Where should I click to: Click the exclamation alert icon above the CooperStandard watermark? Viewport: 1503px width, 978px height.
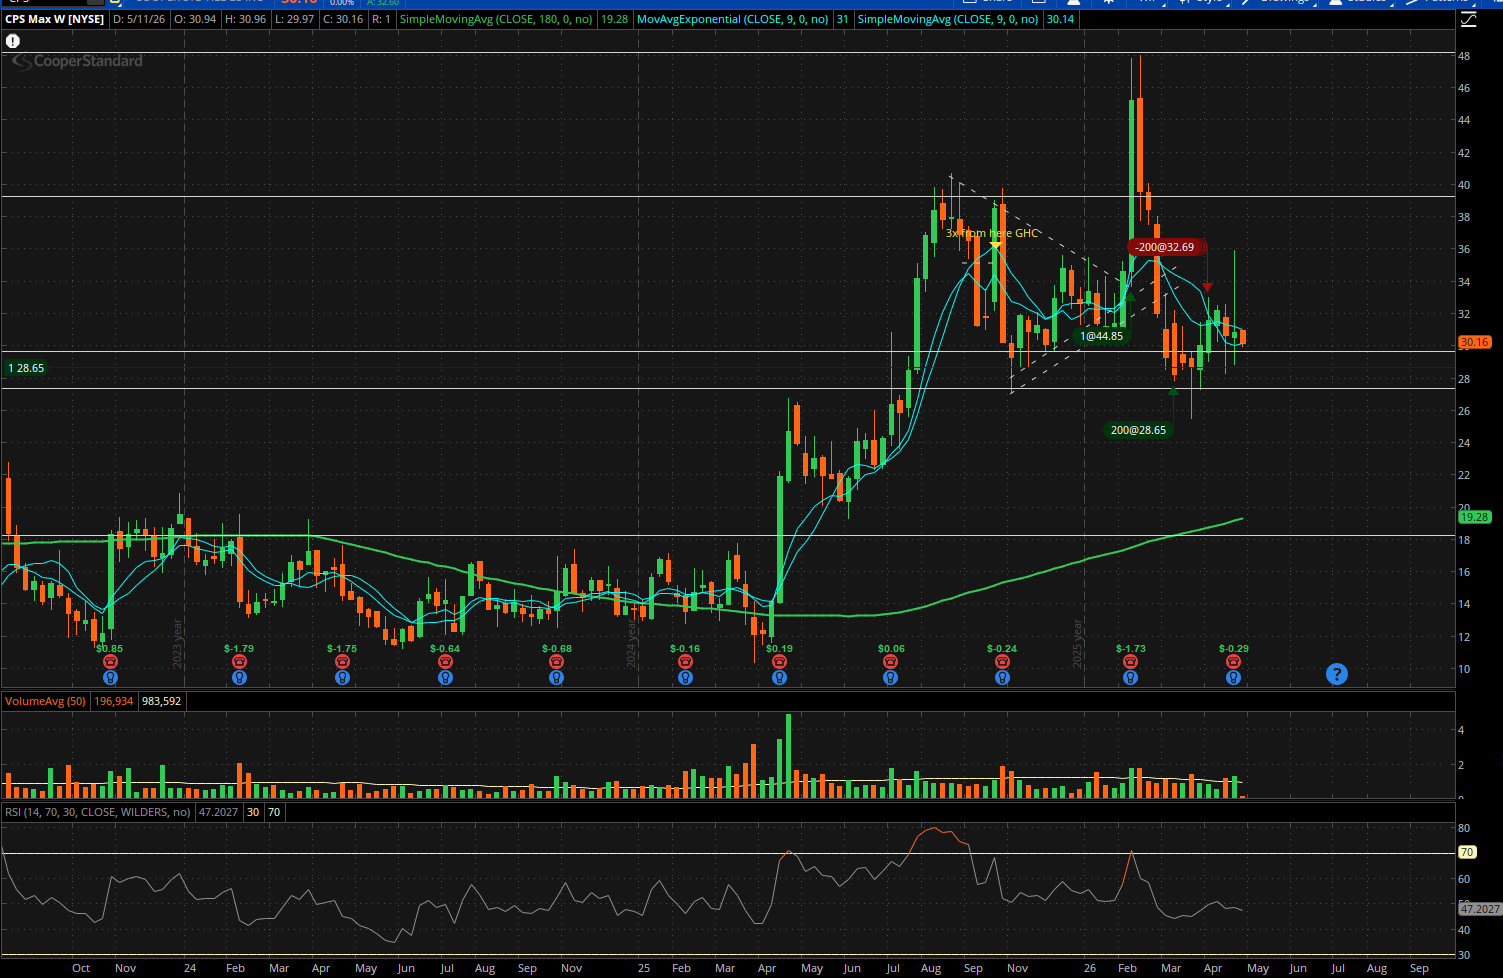pos(12,42)
